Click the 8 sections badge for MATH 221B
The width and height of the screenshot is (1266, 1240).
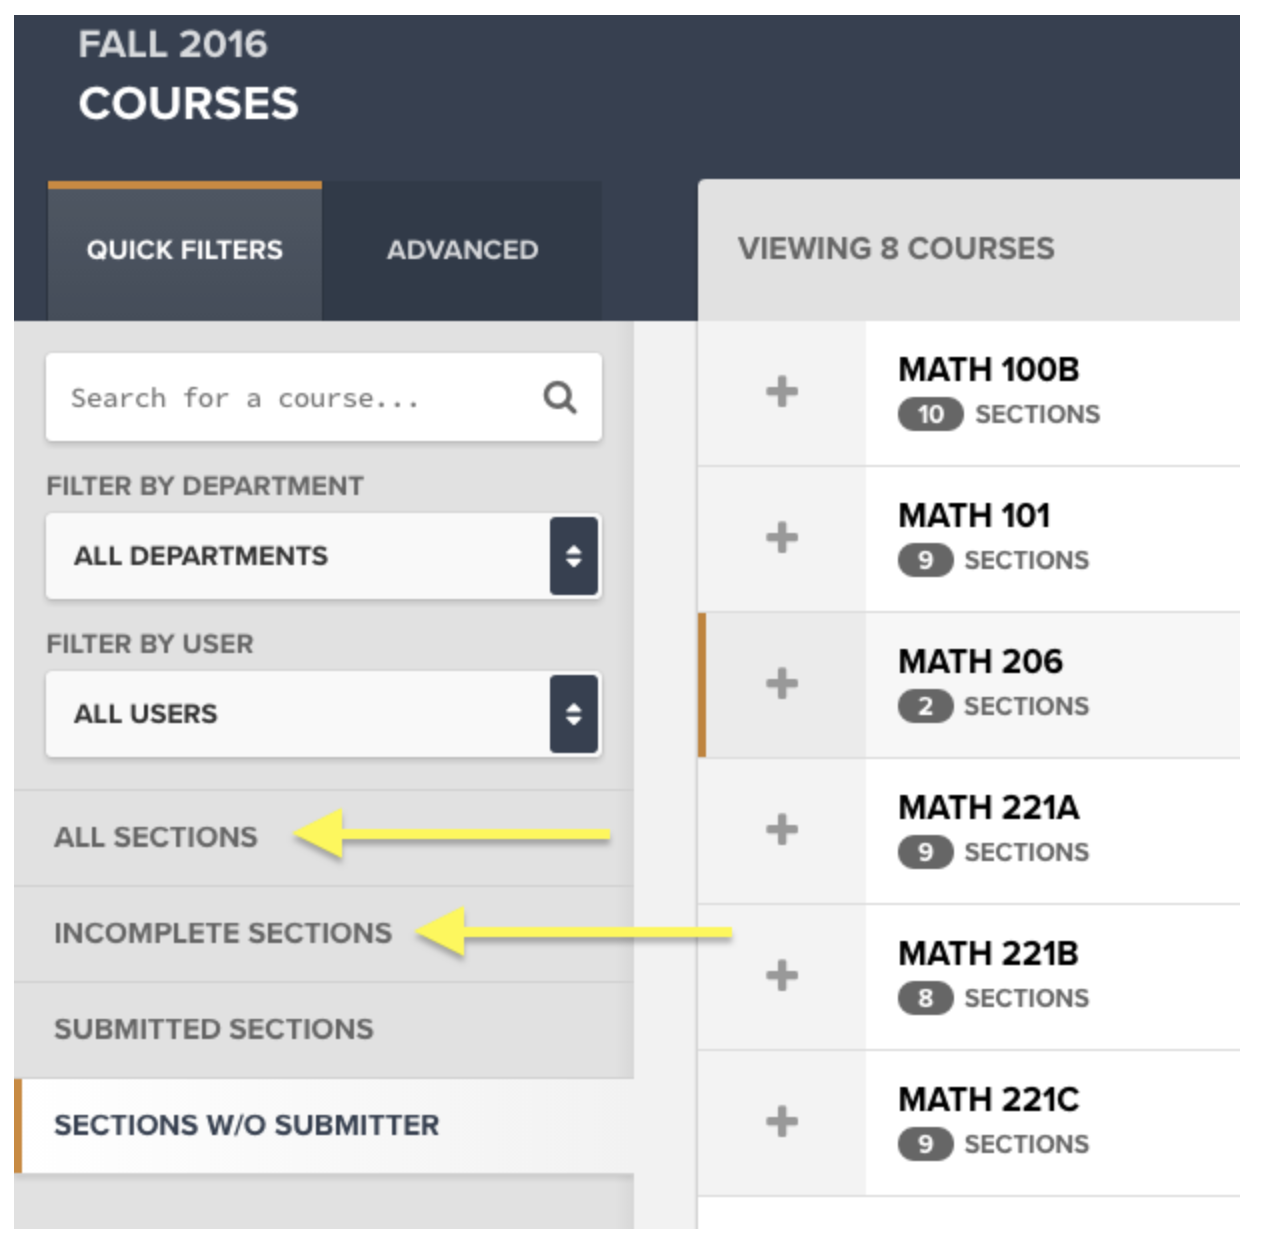point(925,998)
